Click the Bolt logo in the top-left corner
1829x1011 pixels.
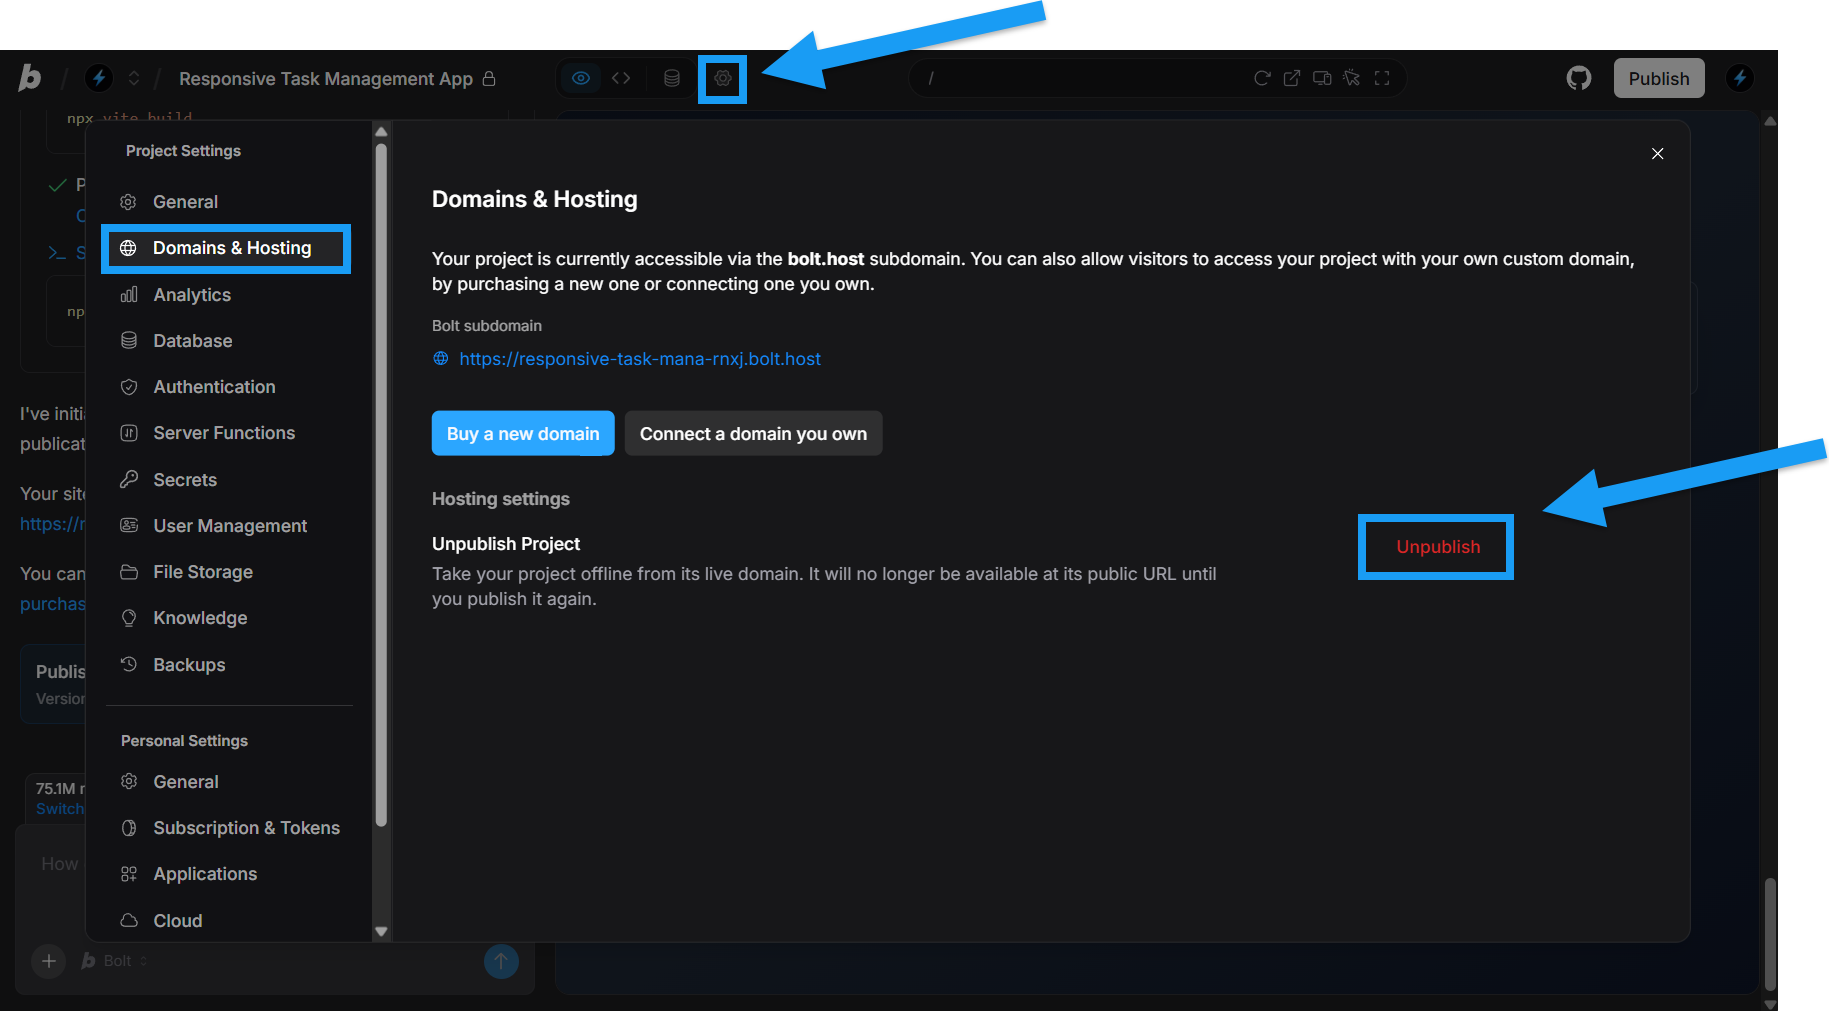click(30, 78)
